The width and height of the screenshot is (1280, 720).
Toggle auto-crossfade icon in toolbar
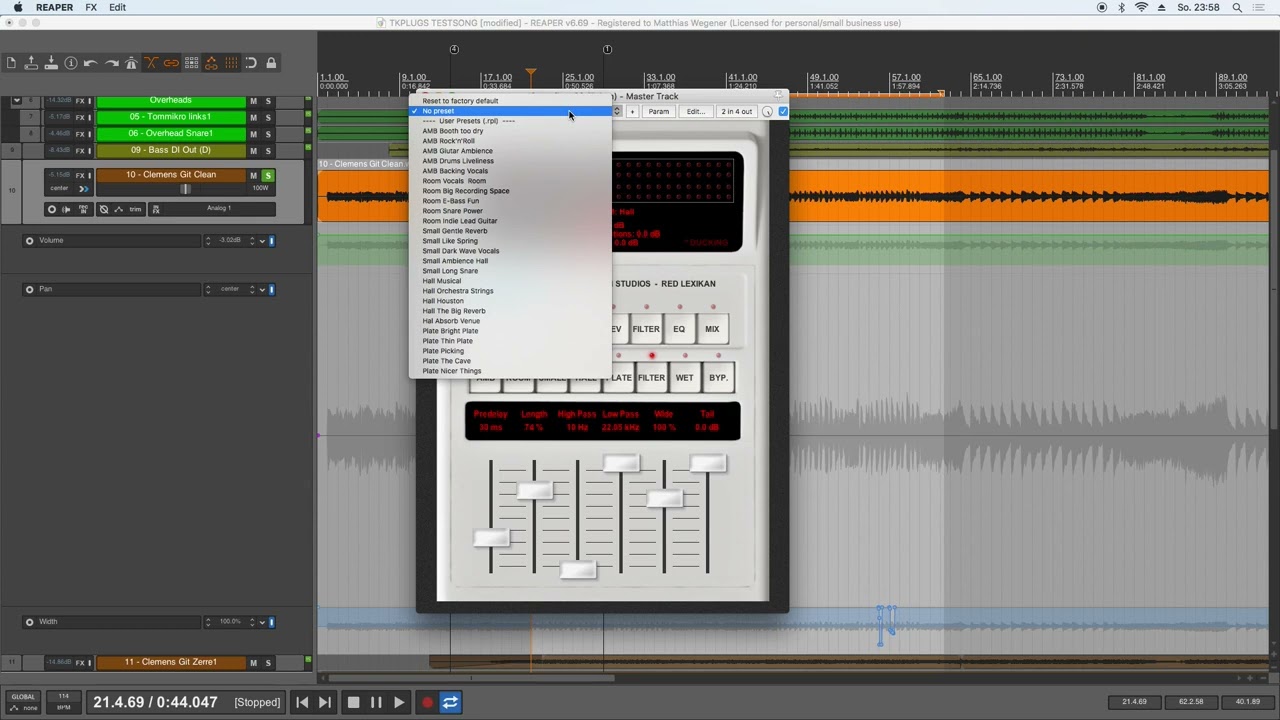pos(151,63)
